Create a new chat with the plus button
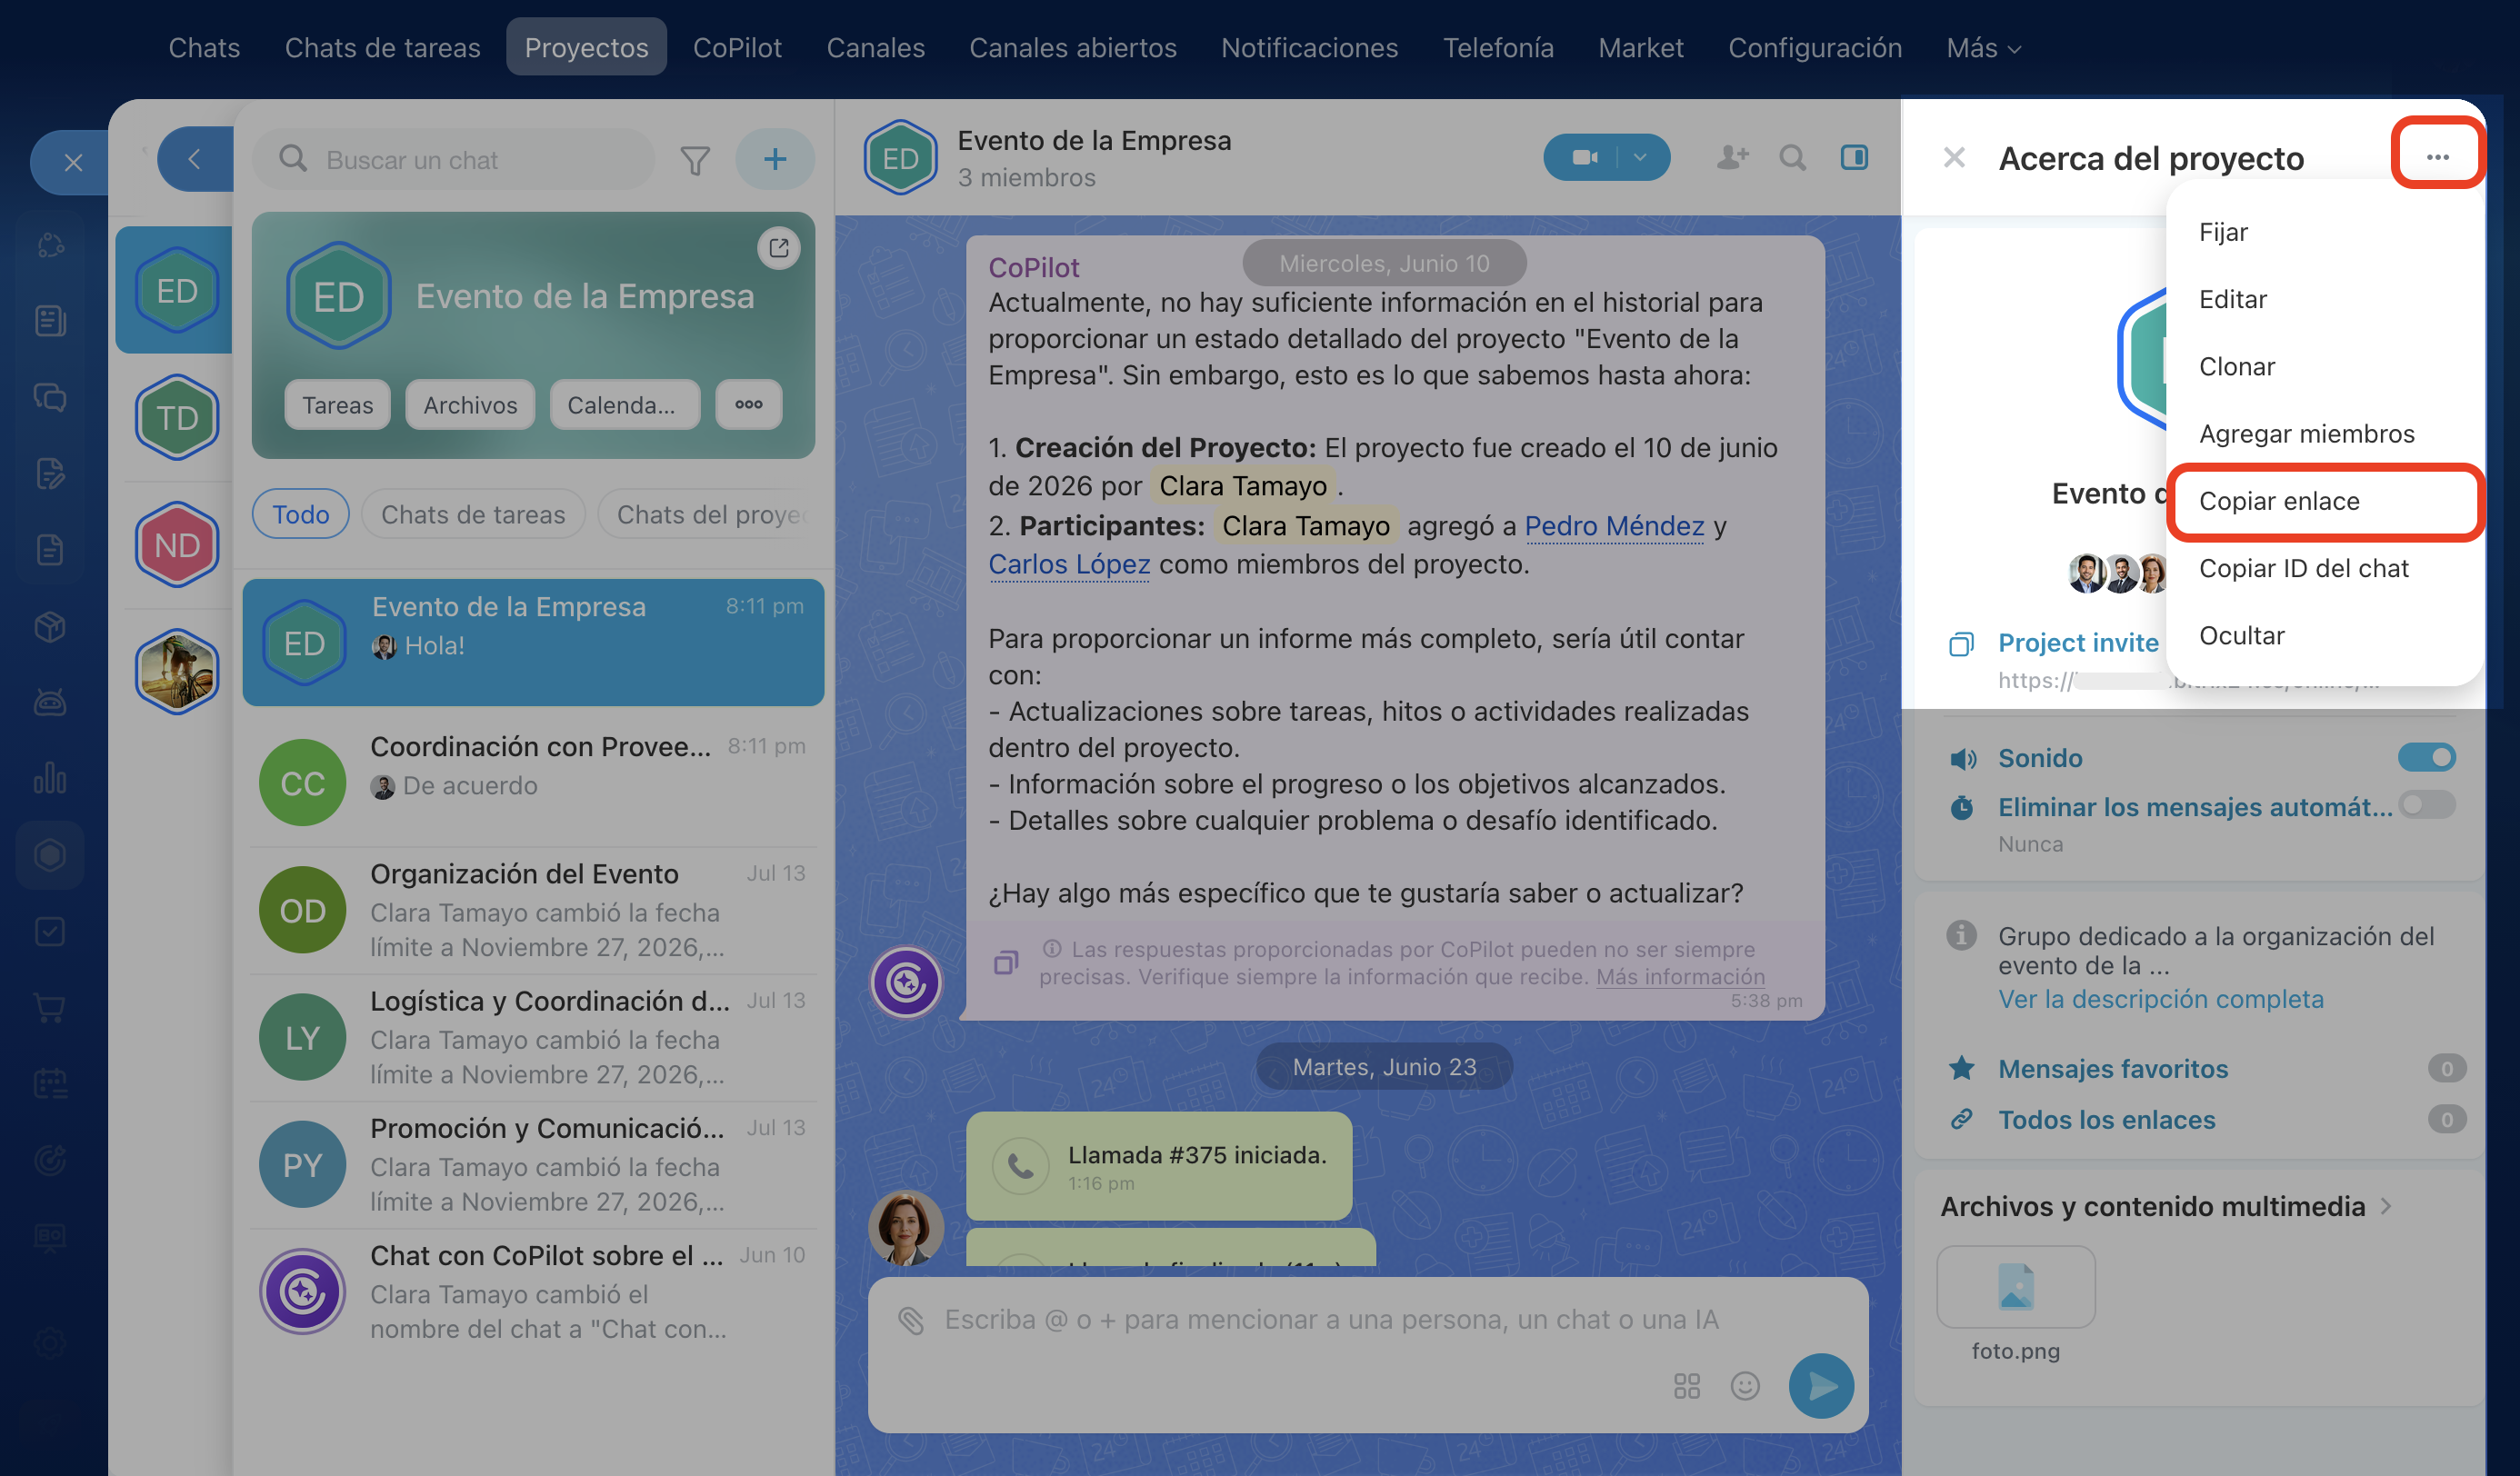Screen dimensions: 2520x1476 (x=775, y=159)
